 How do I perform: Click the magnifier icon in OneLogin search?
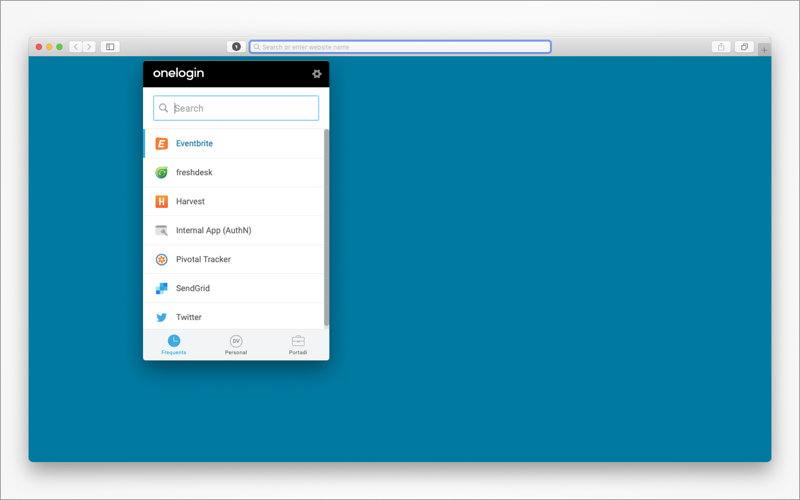point(163,108)
